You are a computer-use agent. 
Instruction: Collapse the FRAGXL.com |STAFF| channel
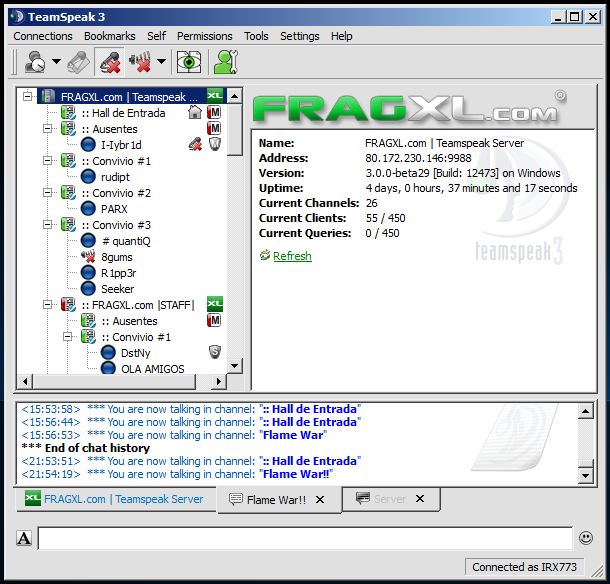(x=47, y=305)
